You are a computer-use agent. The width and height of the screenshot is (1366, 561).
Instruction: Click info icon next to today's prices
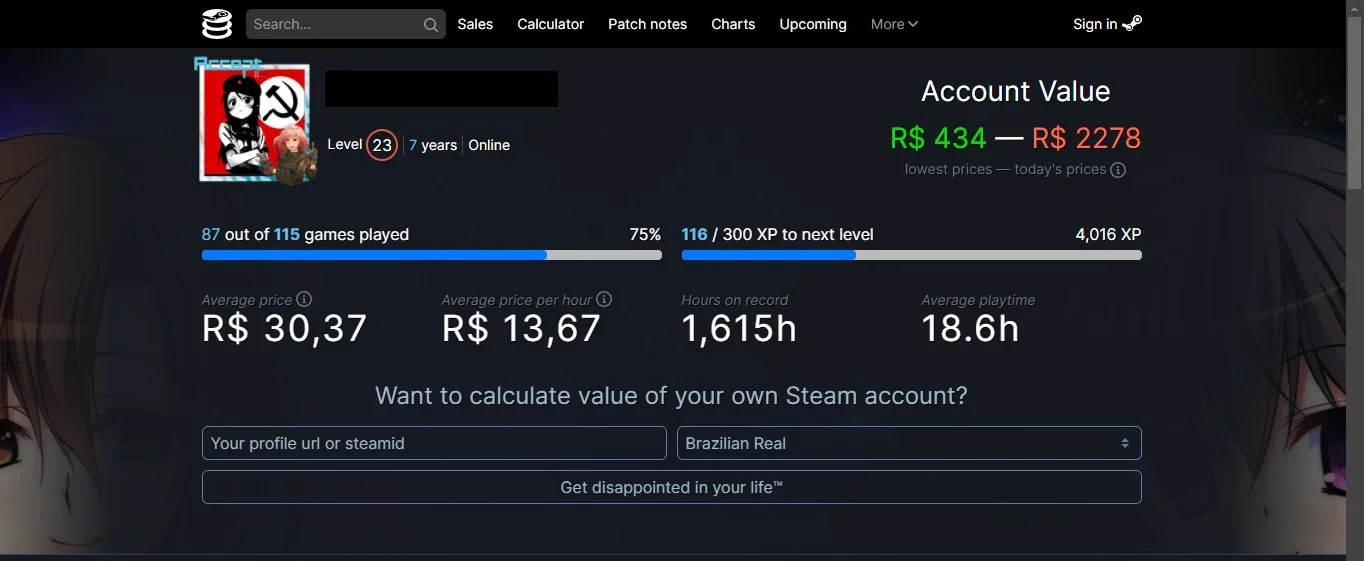[x=1118, y=170]
